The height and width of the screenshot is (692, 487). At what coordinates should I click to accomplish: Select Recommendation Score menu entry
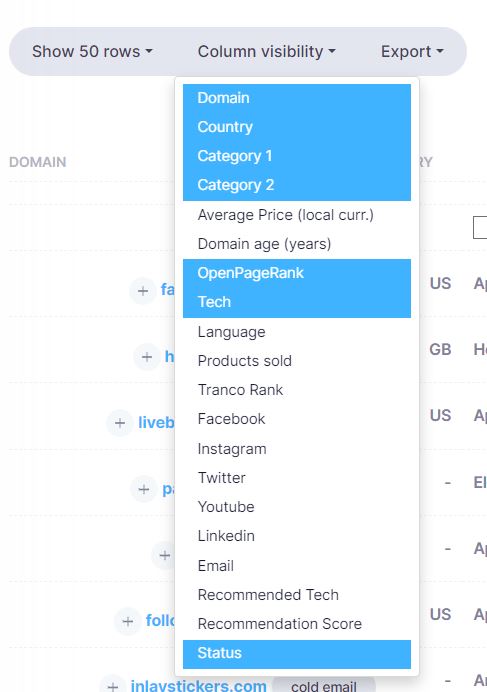coord(297,624)
